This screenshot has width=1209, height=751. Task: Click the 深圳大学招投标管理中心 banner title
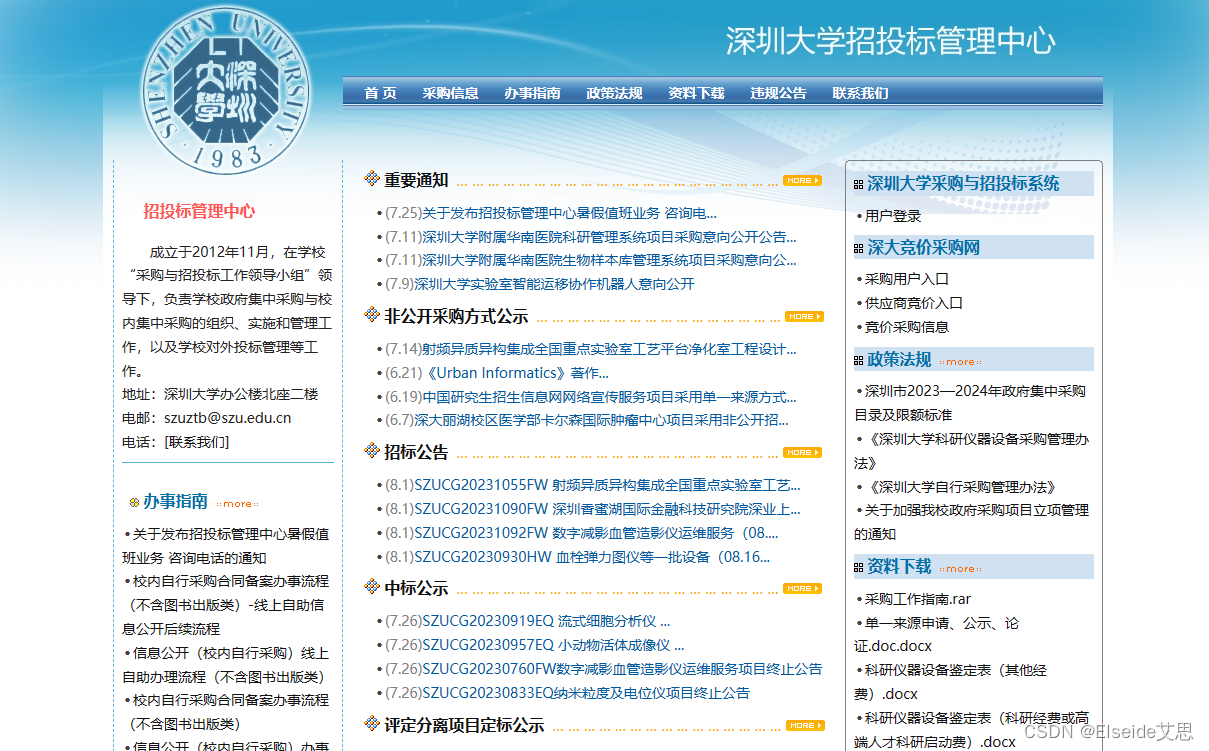tap(890, 41)
